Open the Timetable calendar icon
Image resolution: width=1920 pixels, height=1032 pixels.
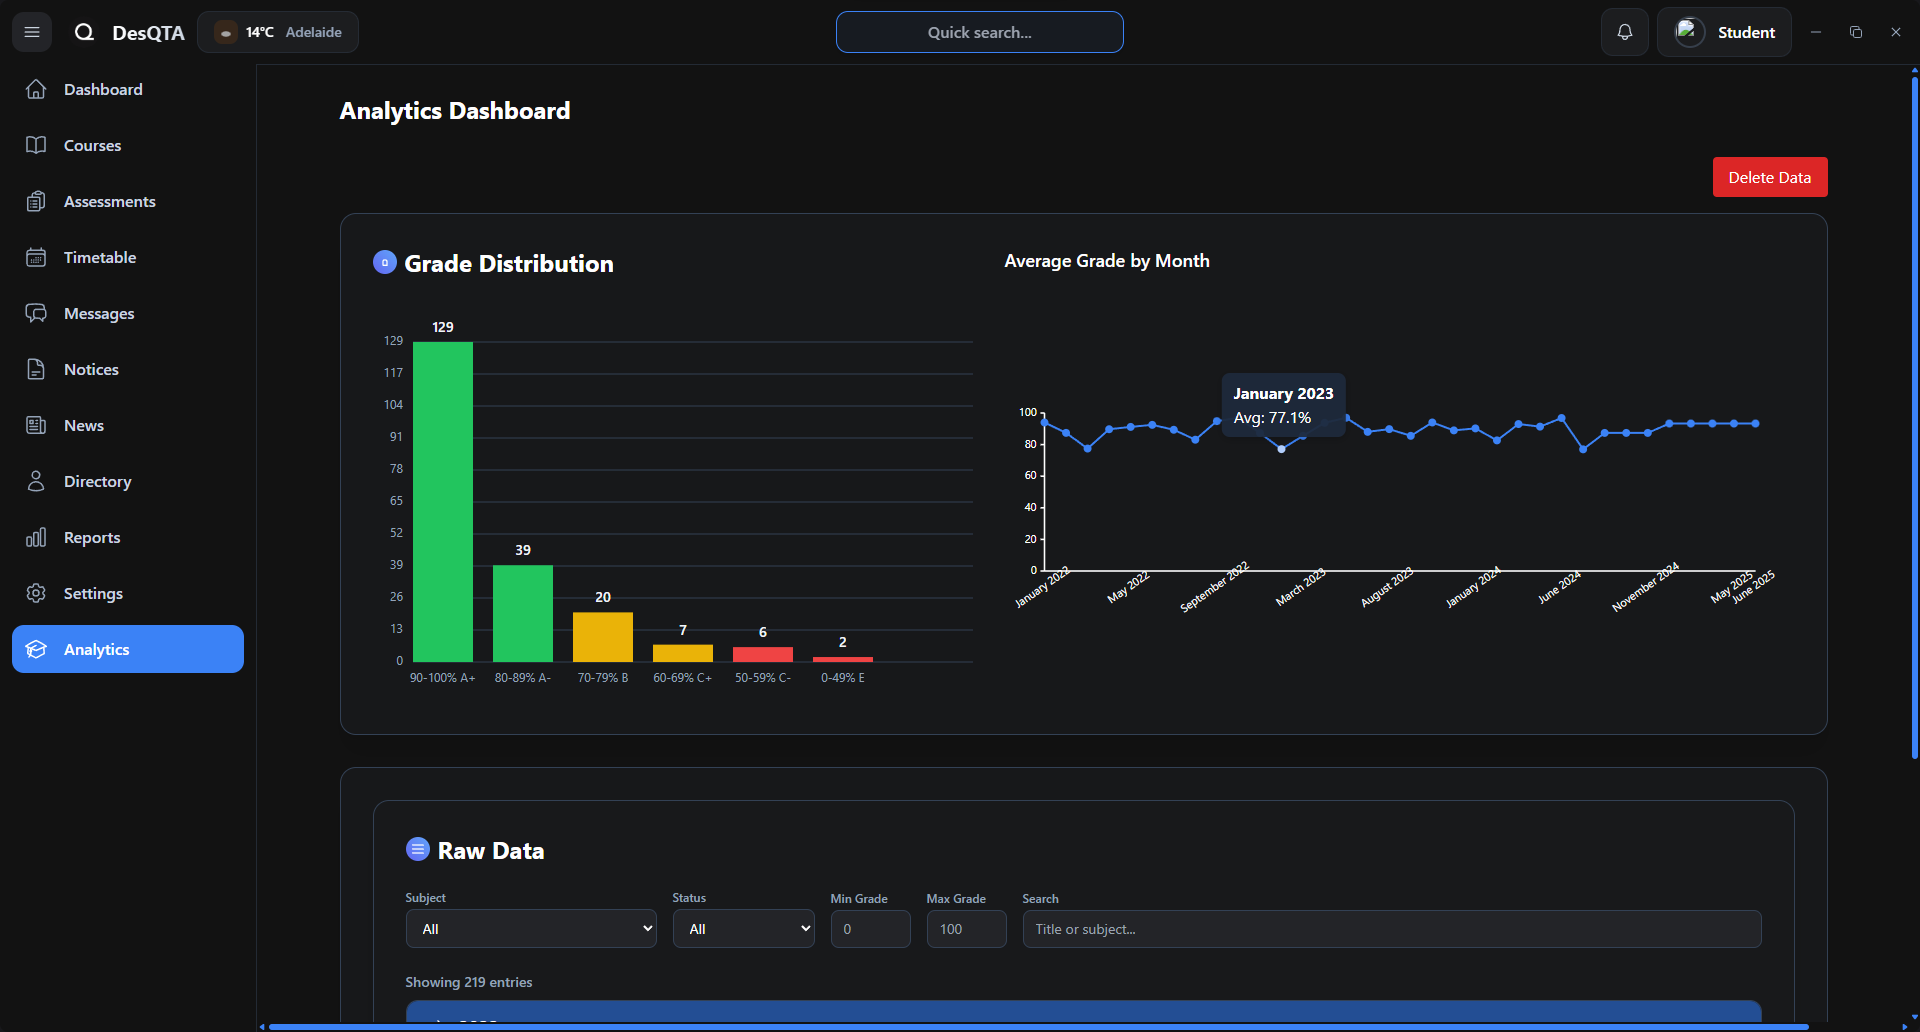tap(36, 257)
